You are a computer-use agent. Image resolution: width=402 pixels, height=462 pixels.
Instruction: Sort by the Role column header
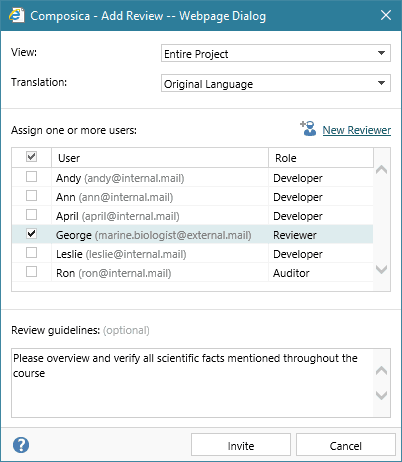(321, 158)
